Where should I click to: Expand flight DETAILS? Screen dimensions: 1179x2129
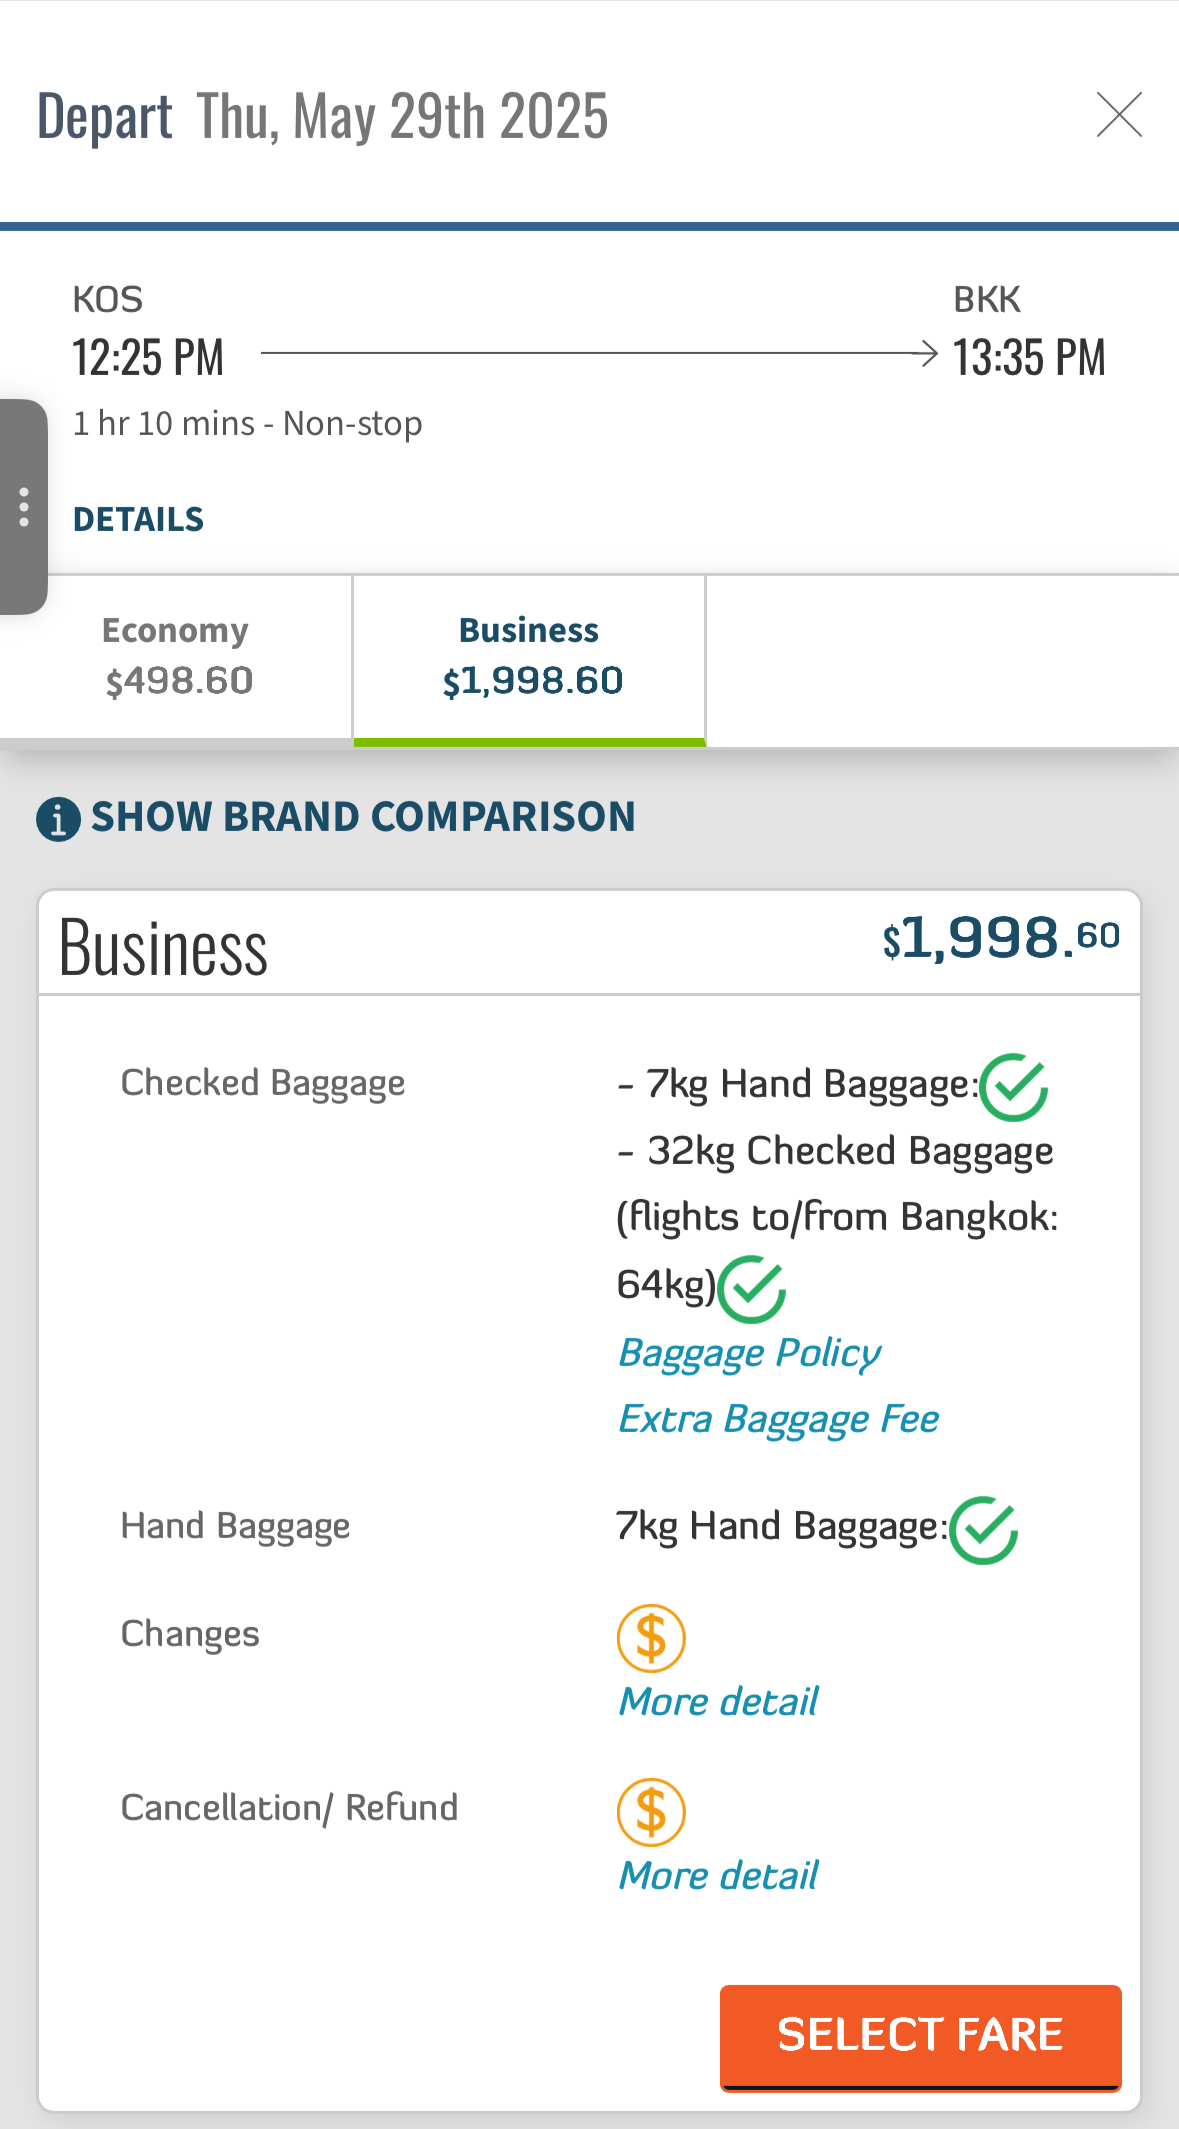coord(138,520)
